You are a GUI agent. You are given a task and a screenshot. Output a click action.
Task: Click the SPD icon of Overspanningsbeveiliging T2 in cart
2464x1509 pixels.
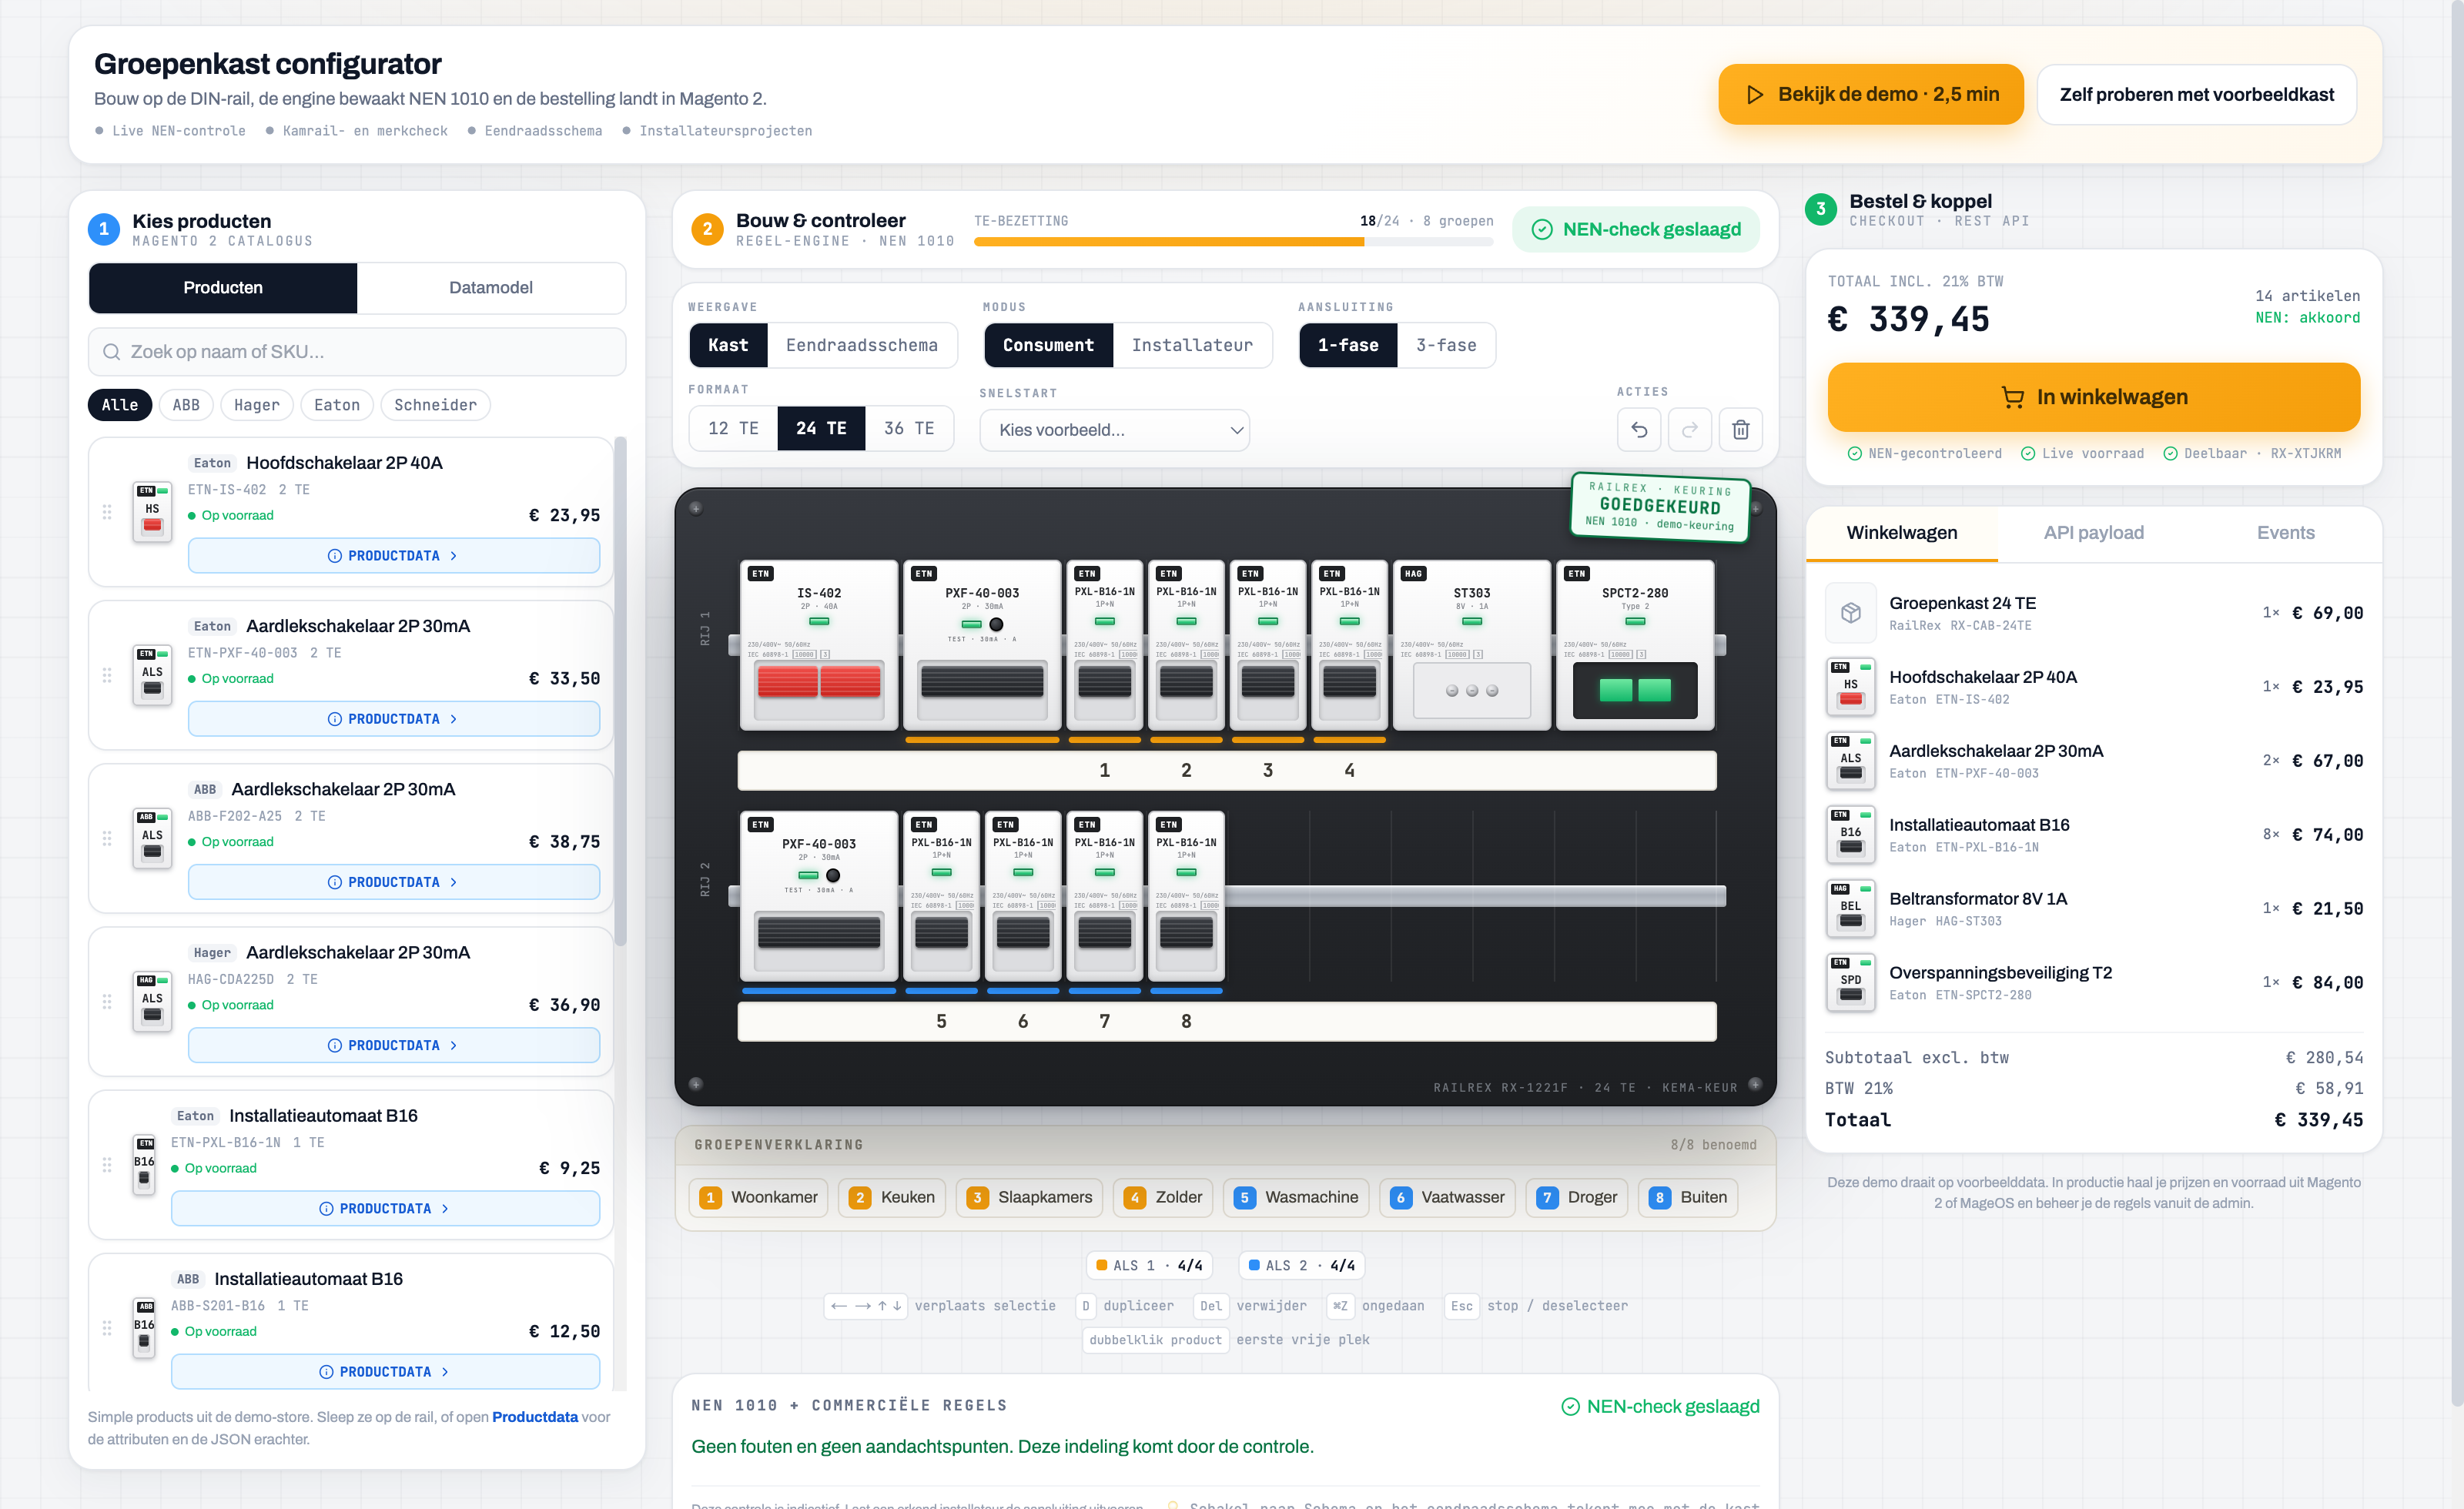1851,983
